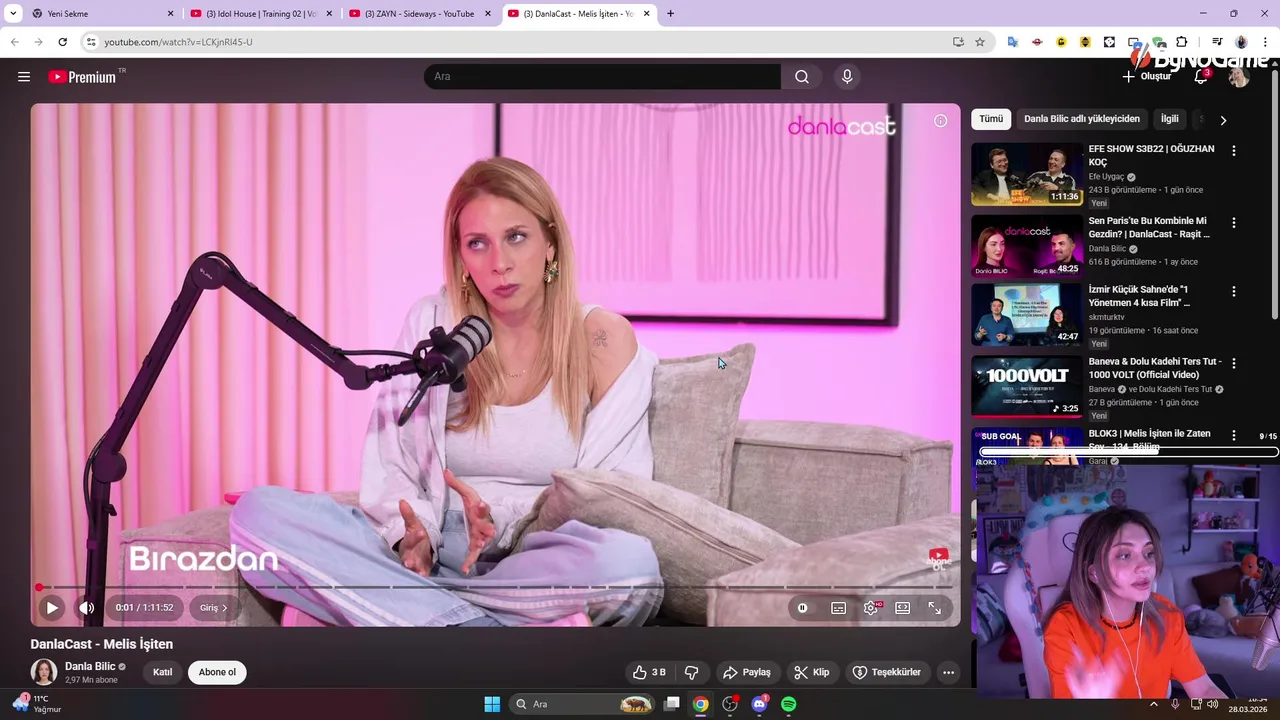This screenshot has width=1280, height=720.
Task: Open the YouTube account avatar menu
Action: tap(1239, 77)
